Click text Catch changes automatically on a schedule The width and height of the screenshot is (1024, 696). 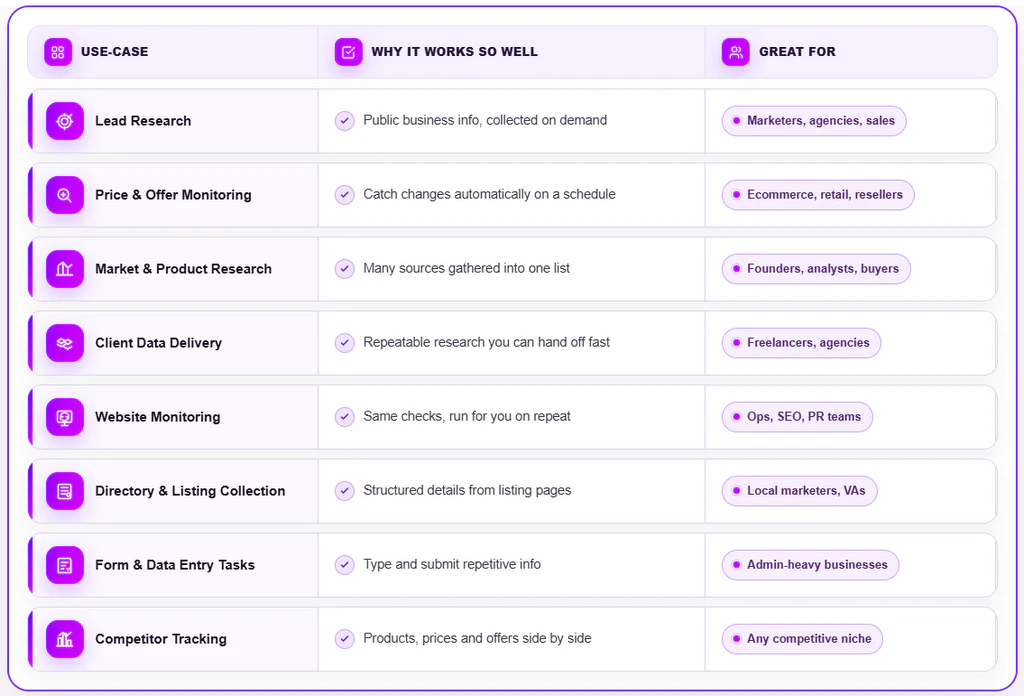(x=489, y=194)
